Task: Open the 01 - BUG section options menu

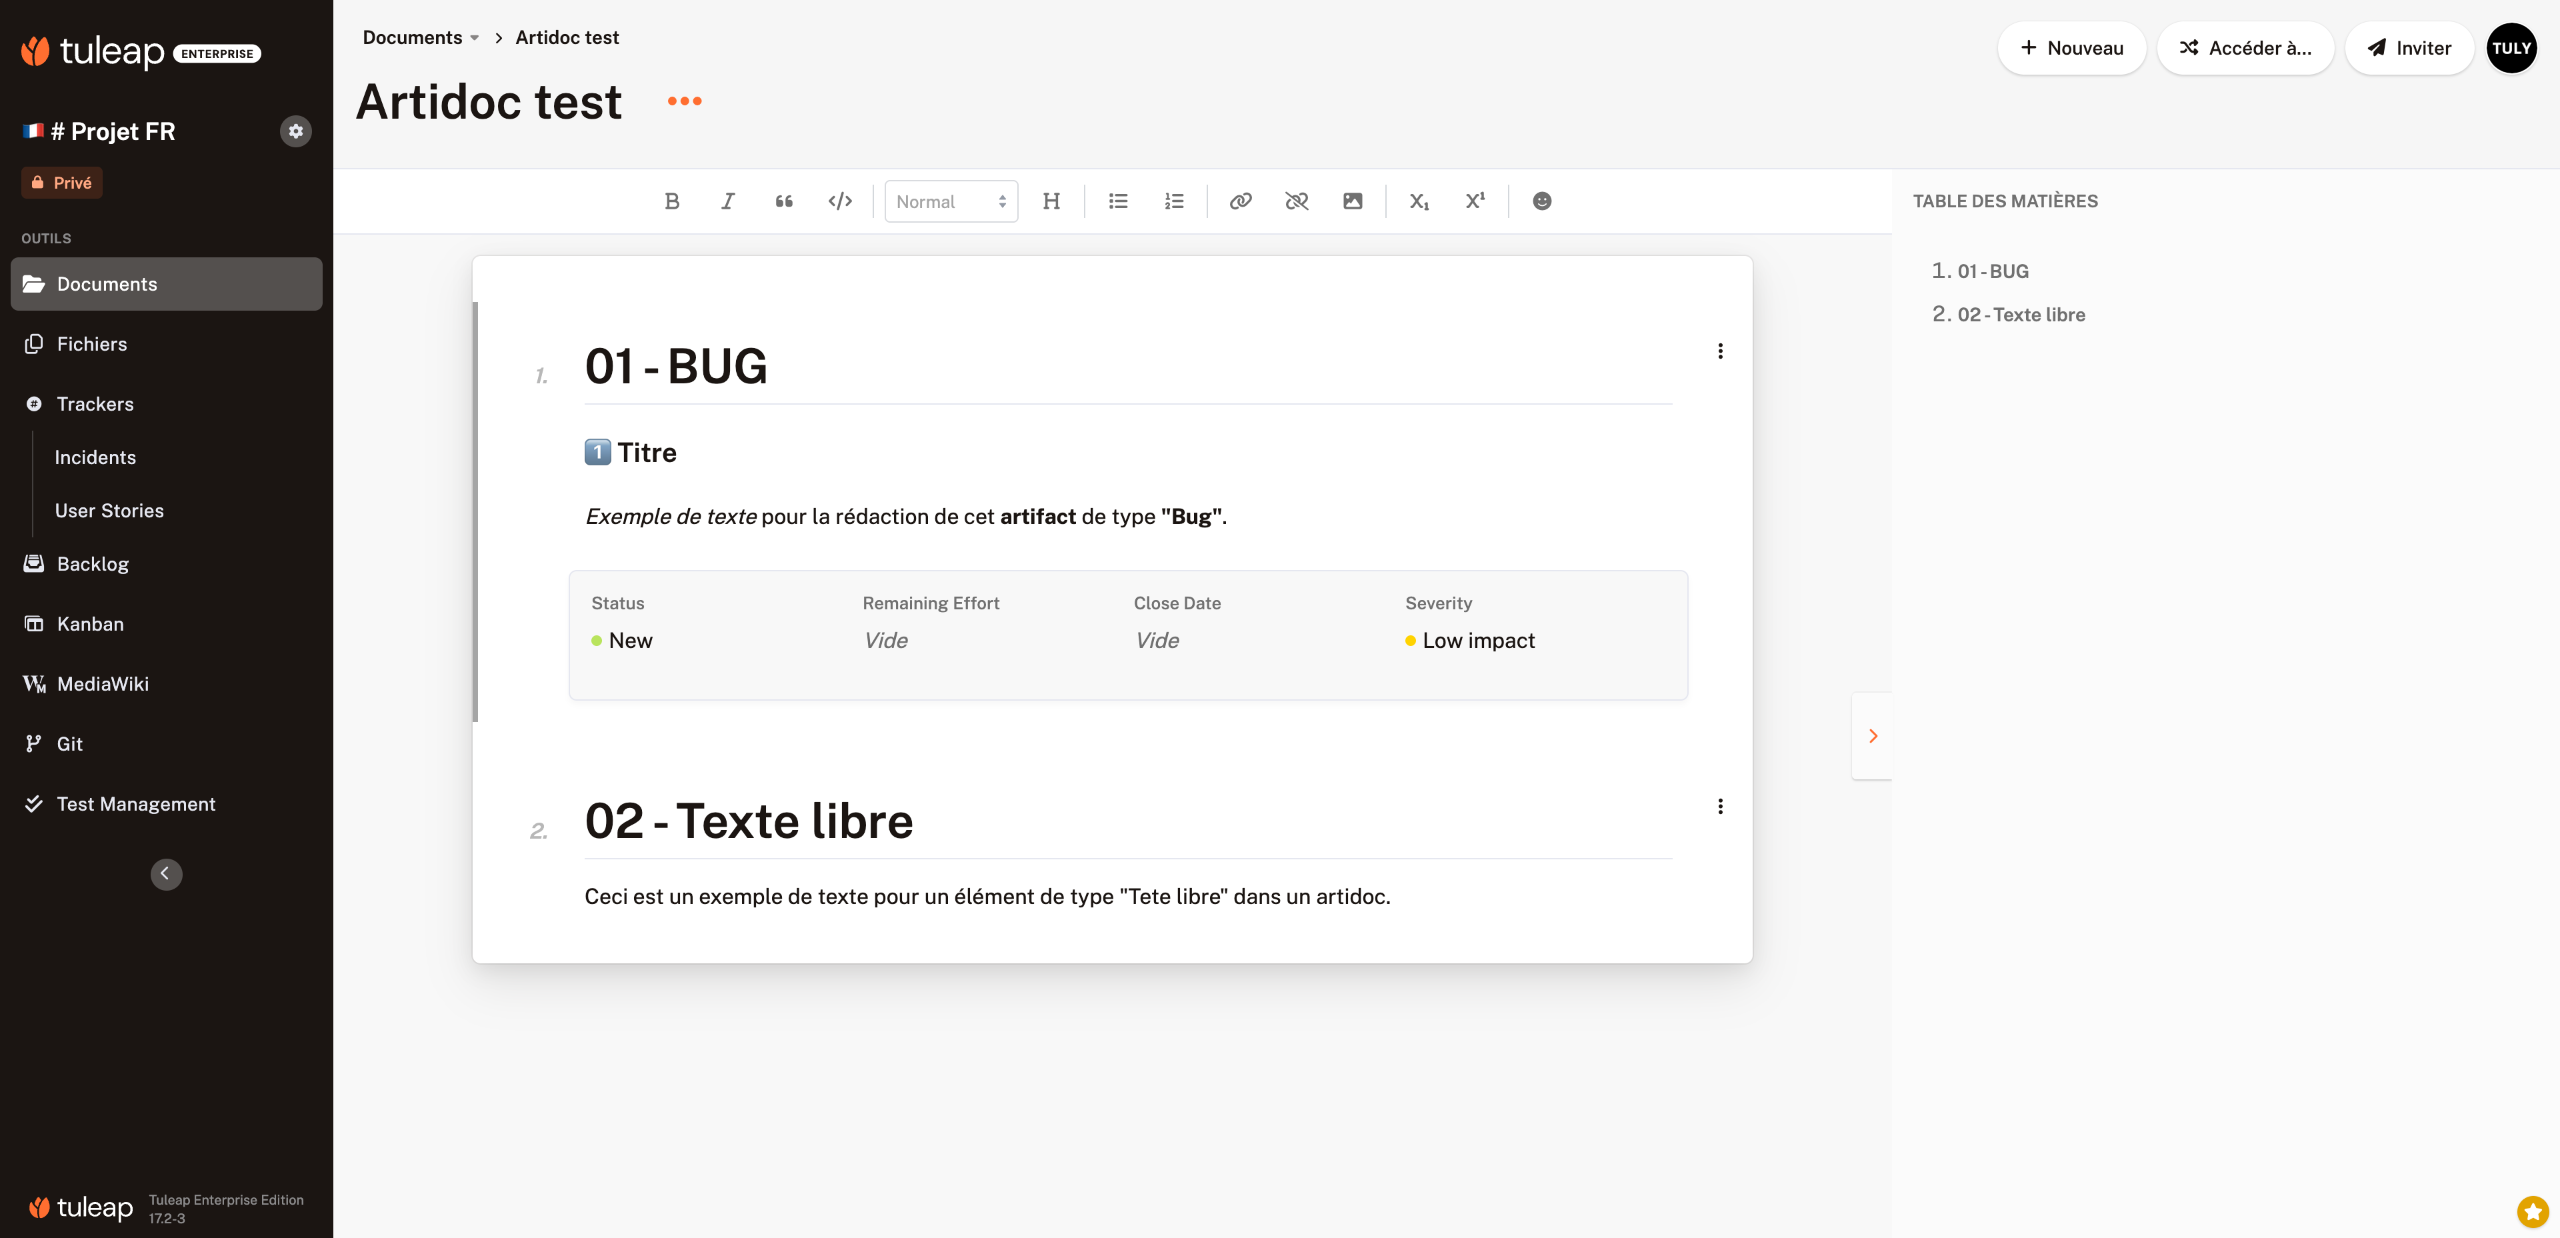Action: tap(1720, 351)
